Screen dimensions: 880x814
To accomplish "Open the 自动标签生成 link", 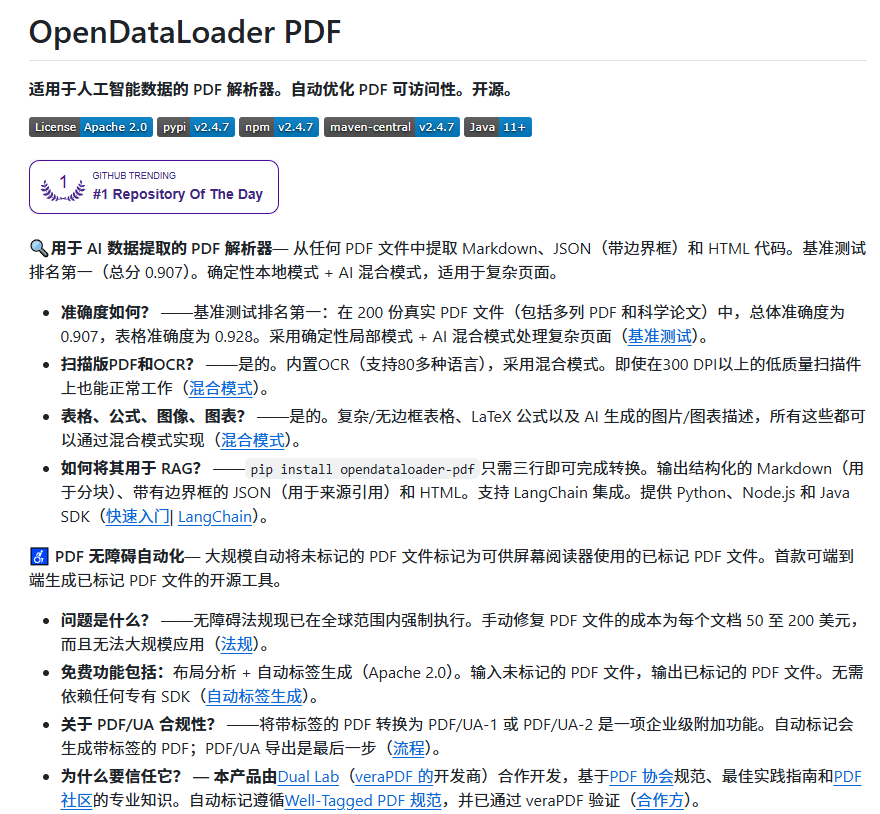I will pyautogui.click(x=254, y=696).
